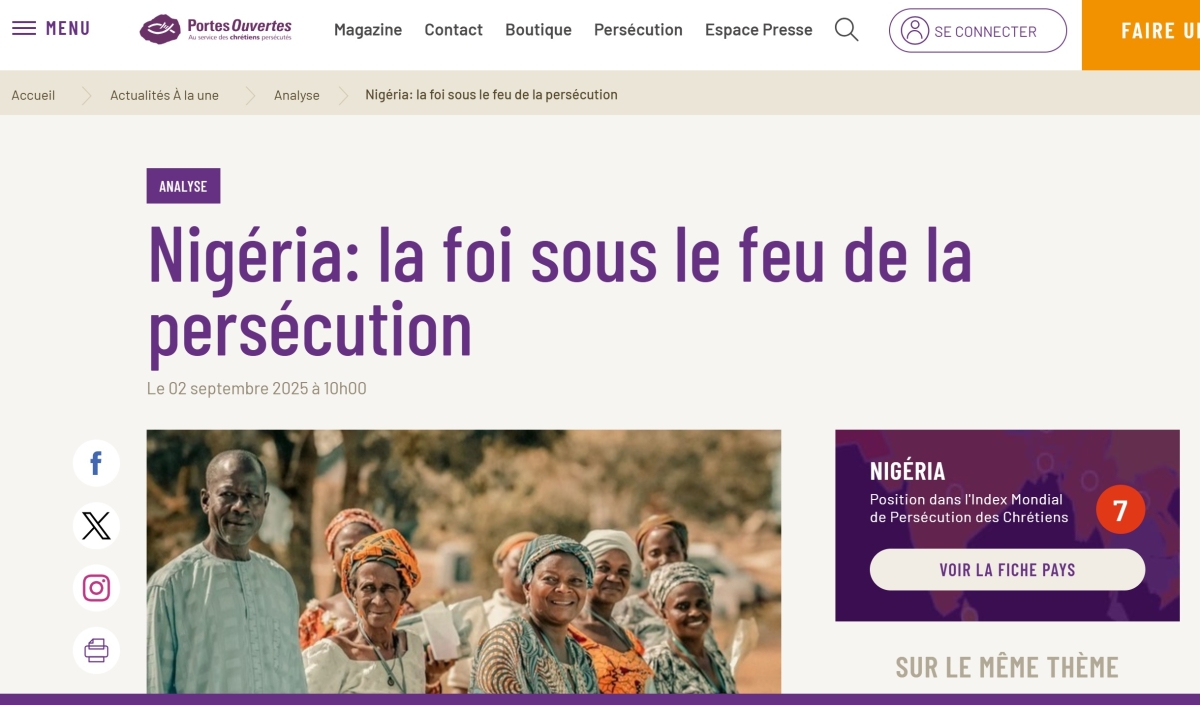
Task: Go to Accueil breadcrumb link
Action: 33,95
